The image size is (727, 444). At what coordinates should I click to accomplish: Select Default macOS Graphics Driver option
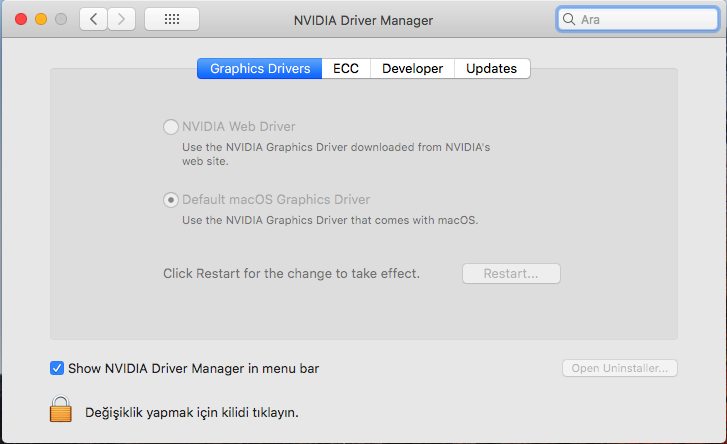pos(170,200)
